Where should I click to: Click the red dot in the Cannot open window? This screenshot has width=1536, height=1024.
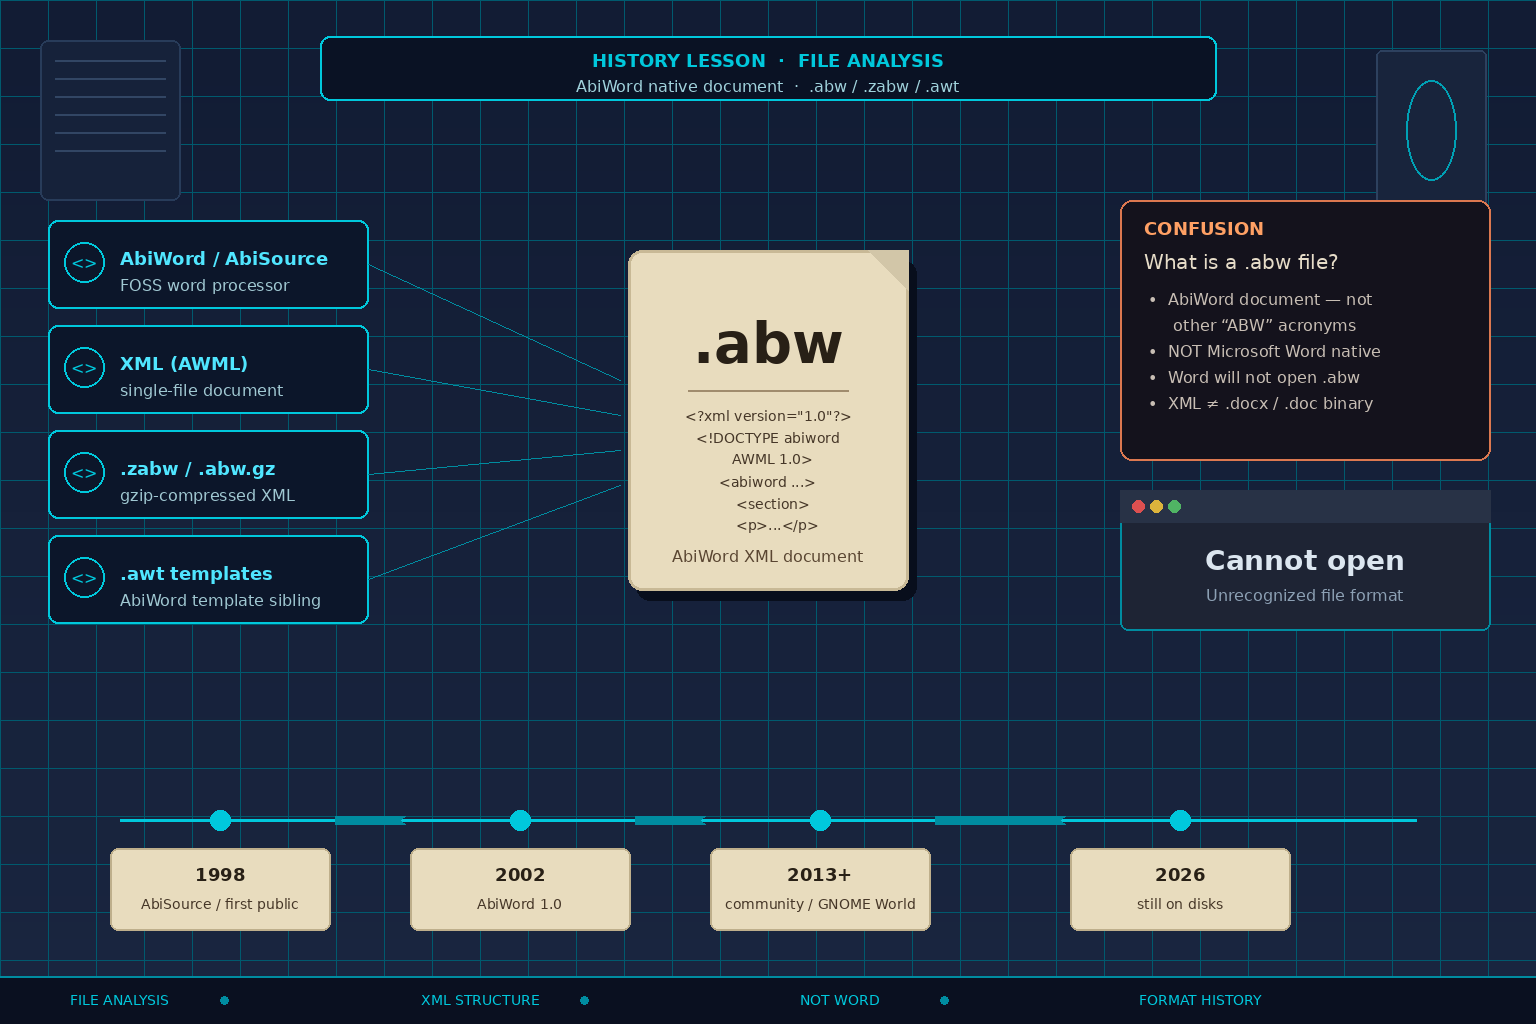[x=1138, y=506]
